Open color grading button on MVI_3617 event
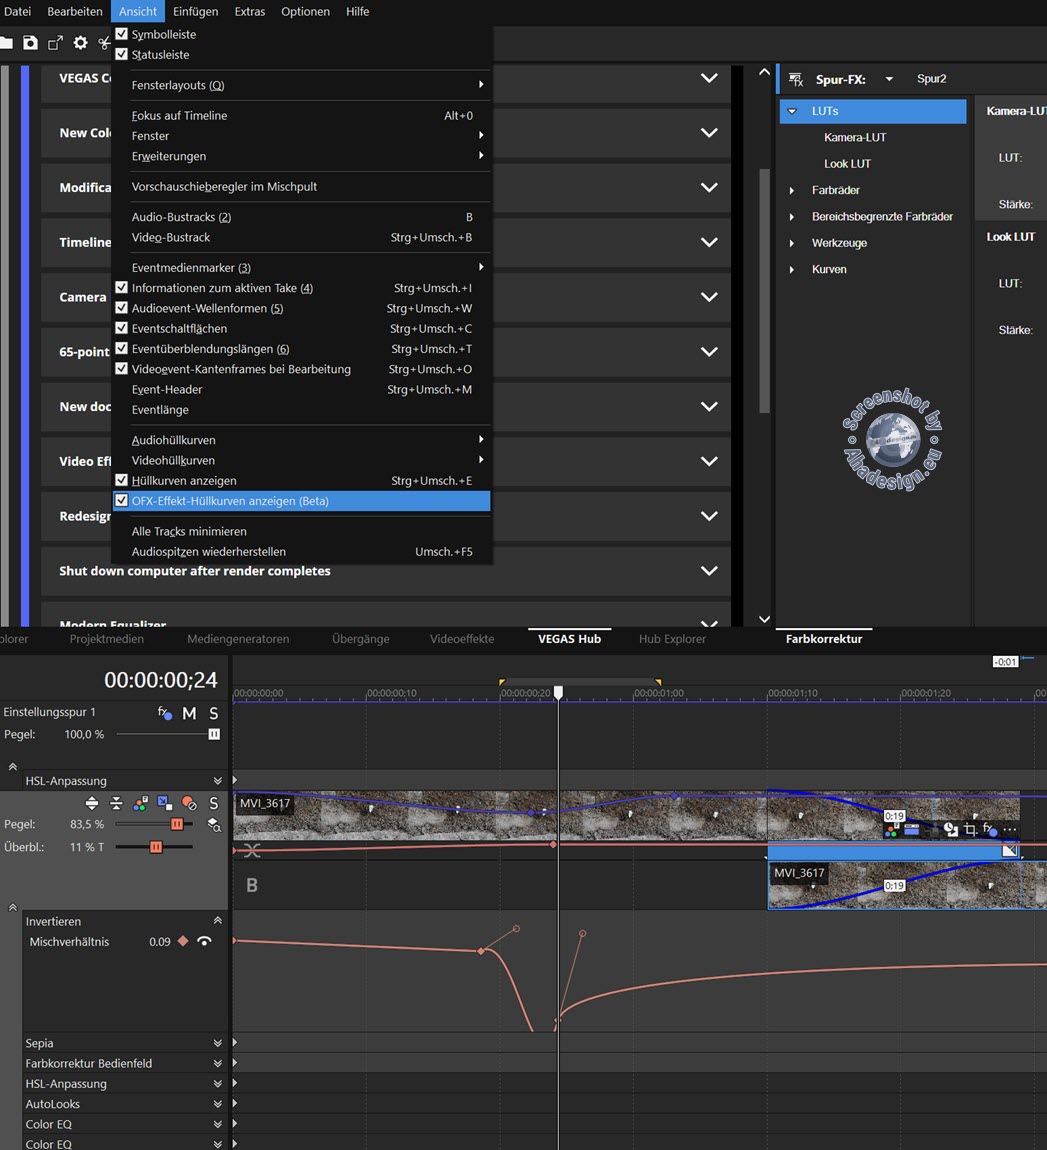1047x1150 pixels. tap(892, 830)
